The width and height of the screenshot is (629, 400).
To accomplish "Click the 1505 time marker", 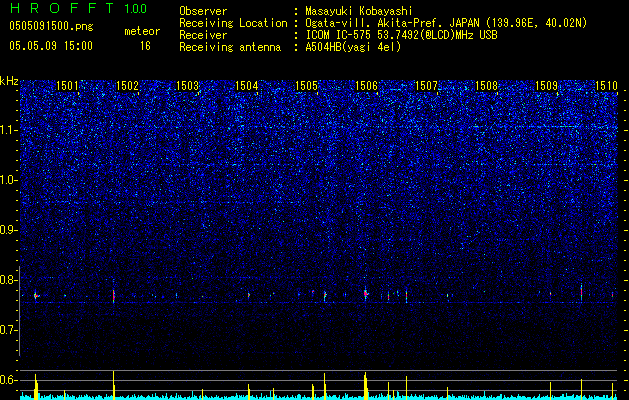I will click(306, 85).
